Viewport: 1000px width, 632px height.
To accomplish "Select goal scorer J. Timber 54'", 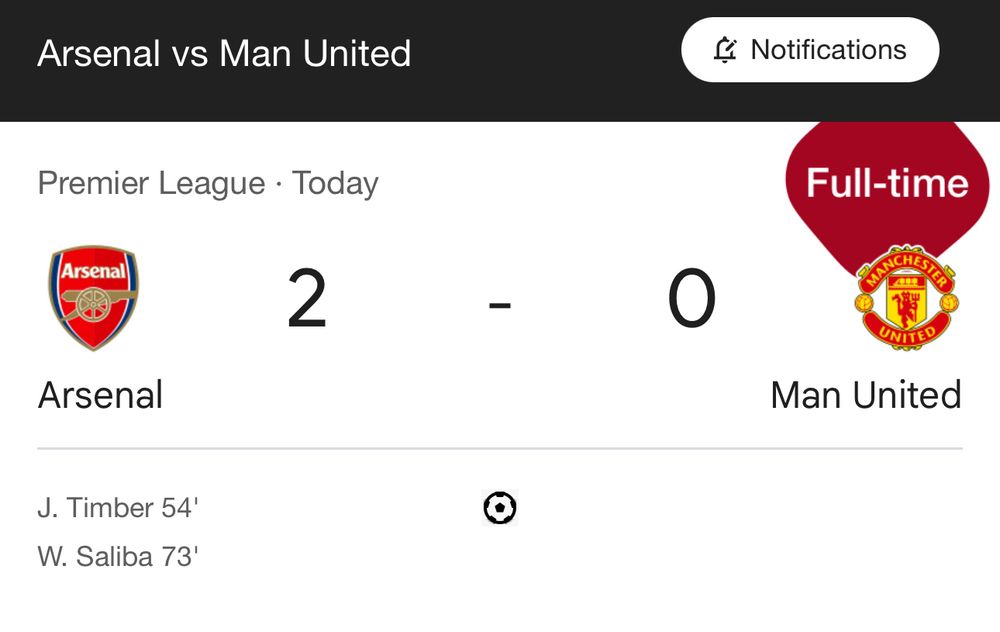I will [x=118, y=508].
